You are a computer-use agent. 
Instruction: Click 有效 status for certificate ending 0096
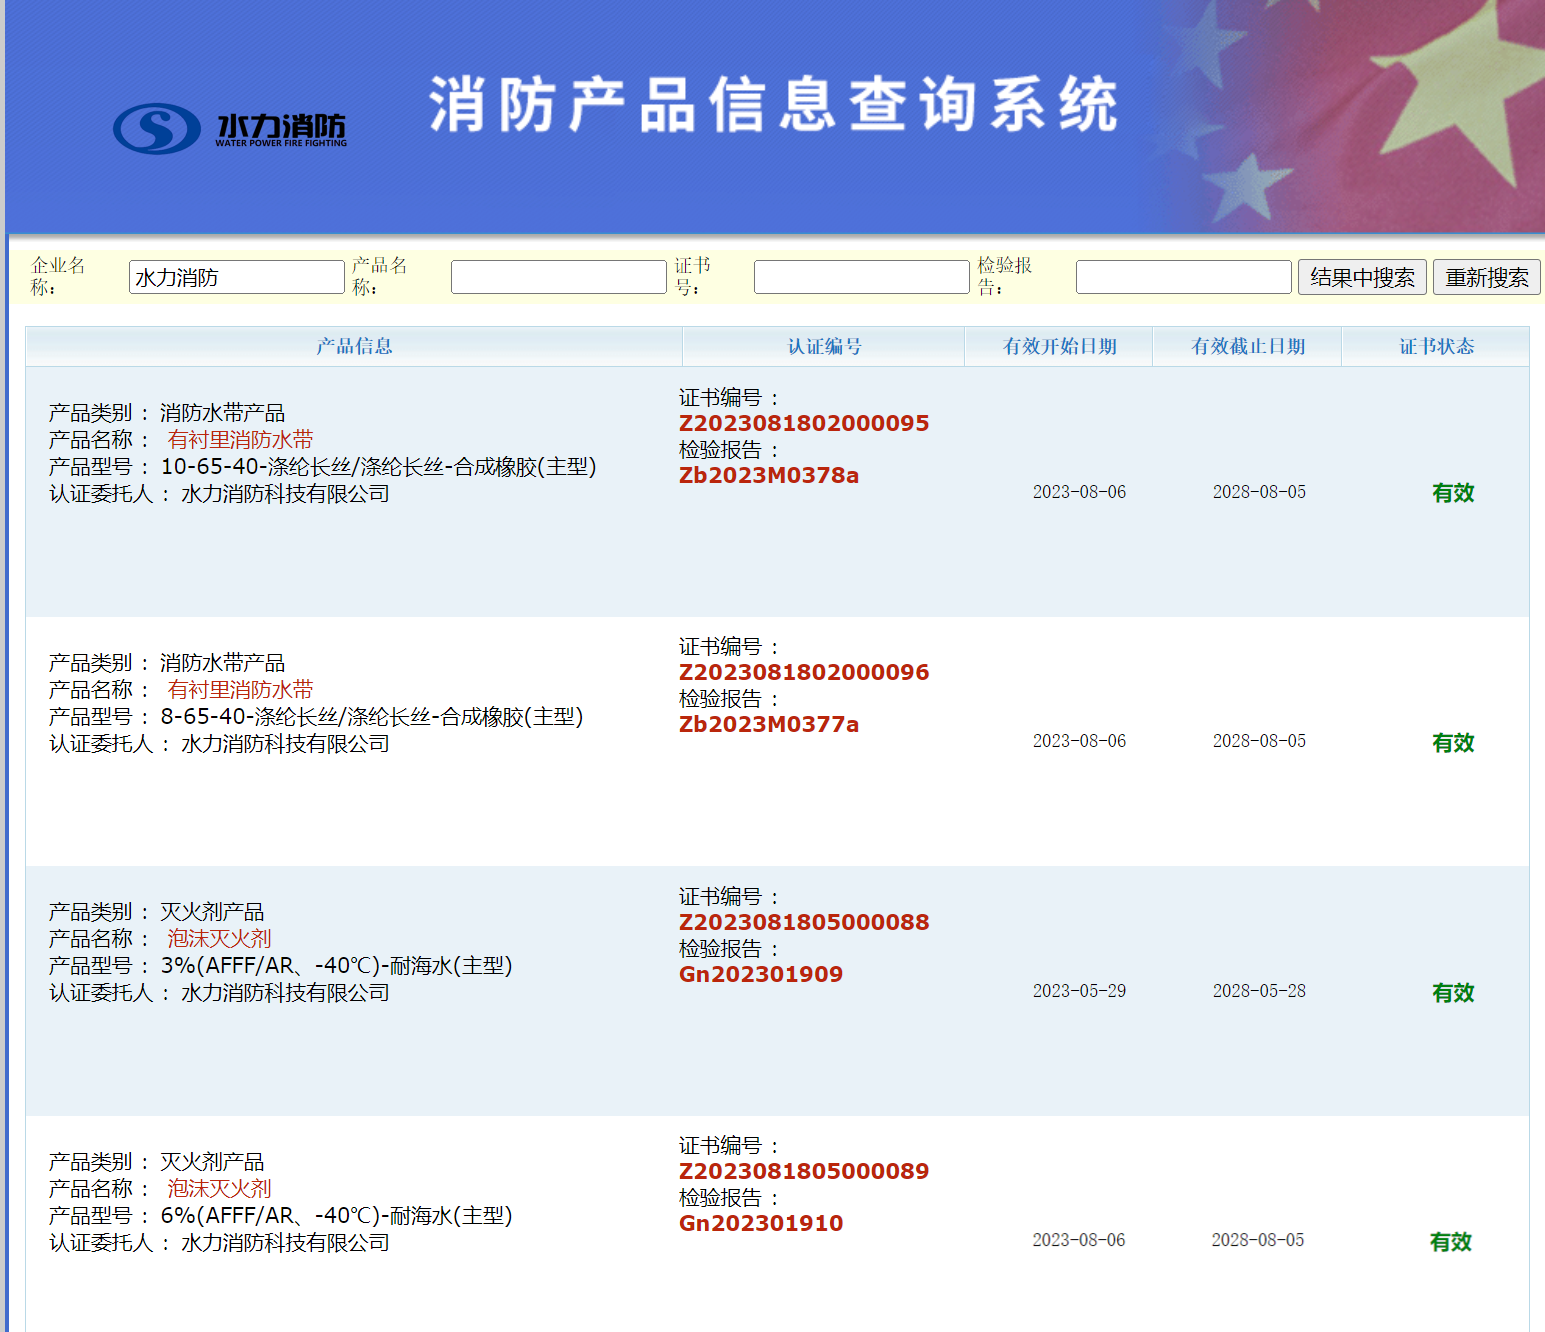(1453, 743)
